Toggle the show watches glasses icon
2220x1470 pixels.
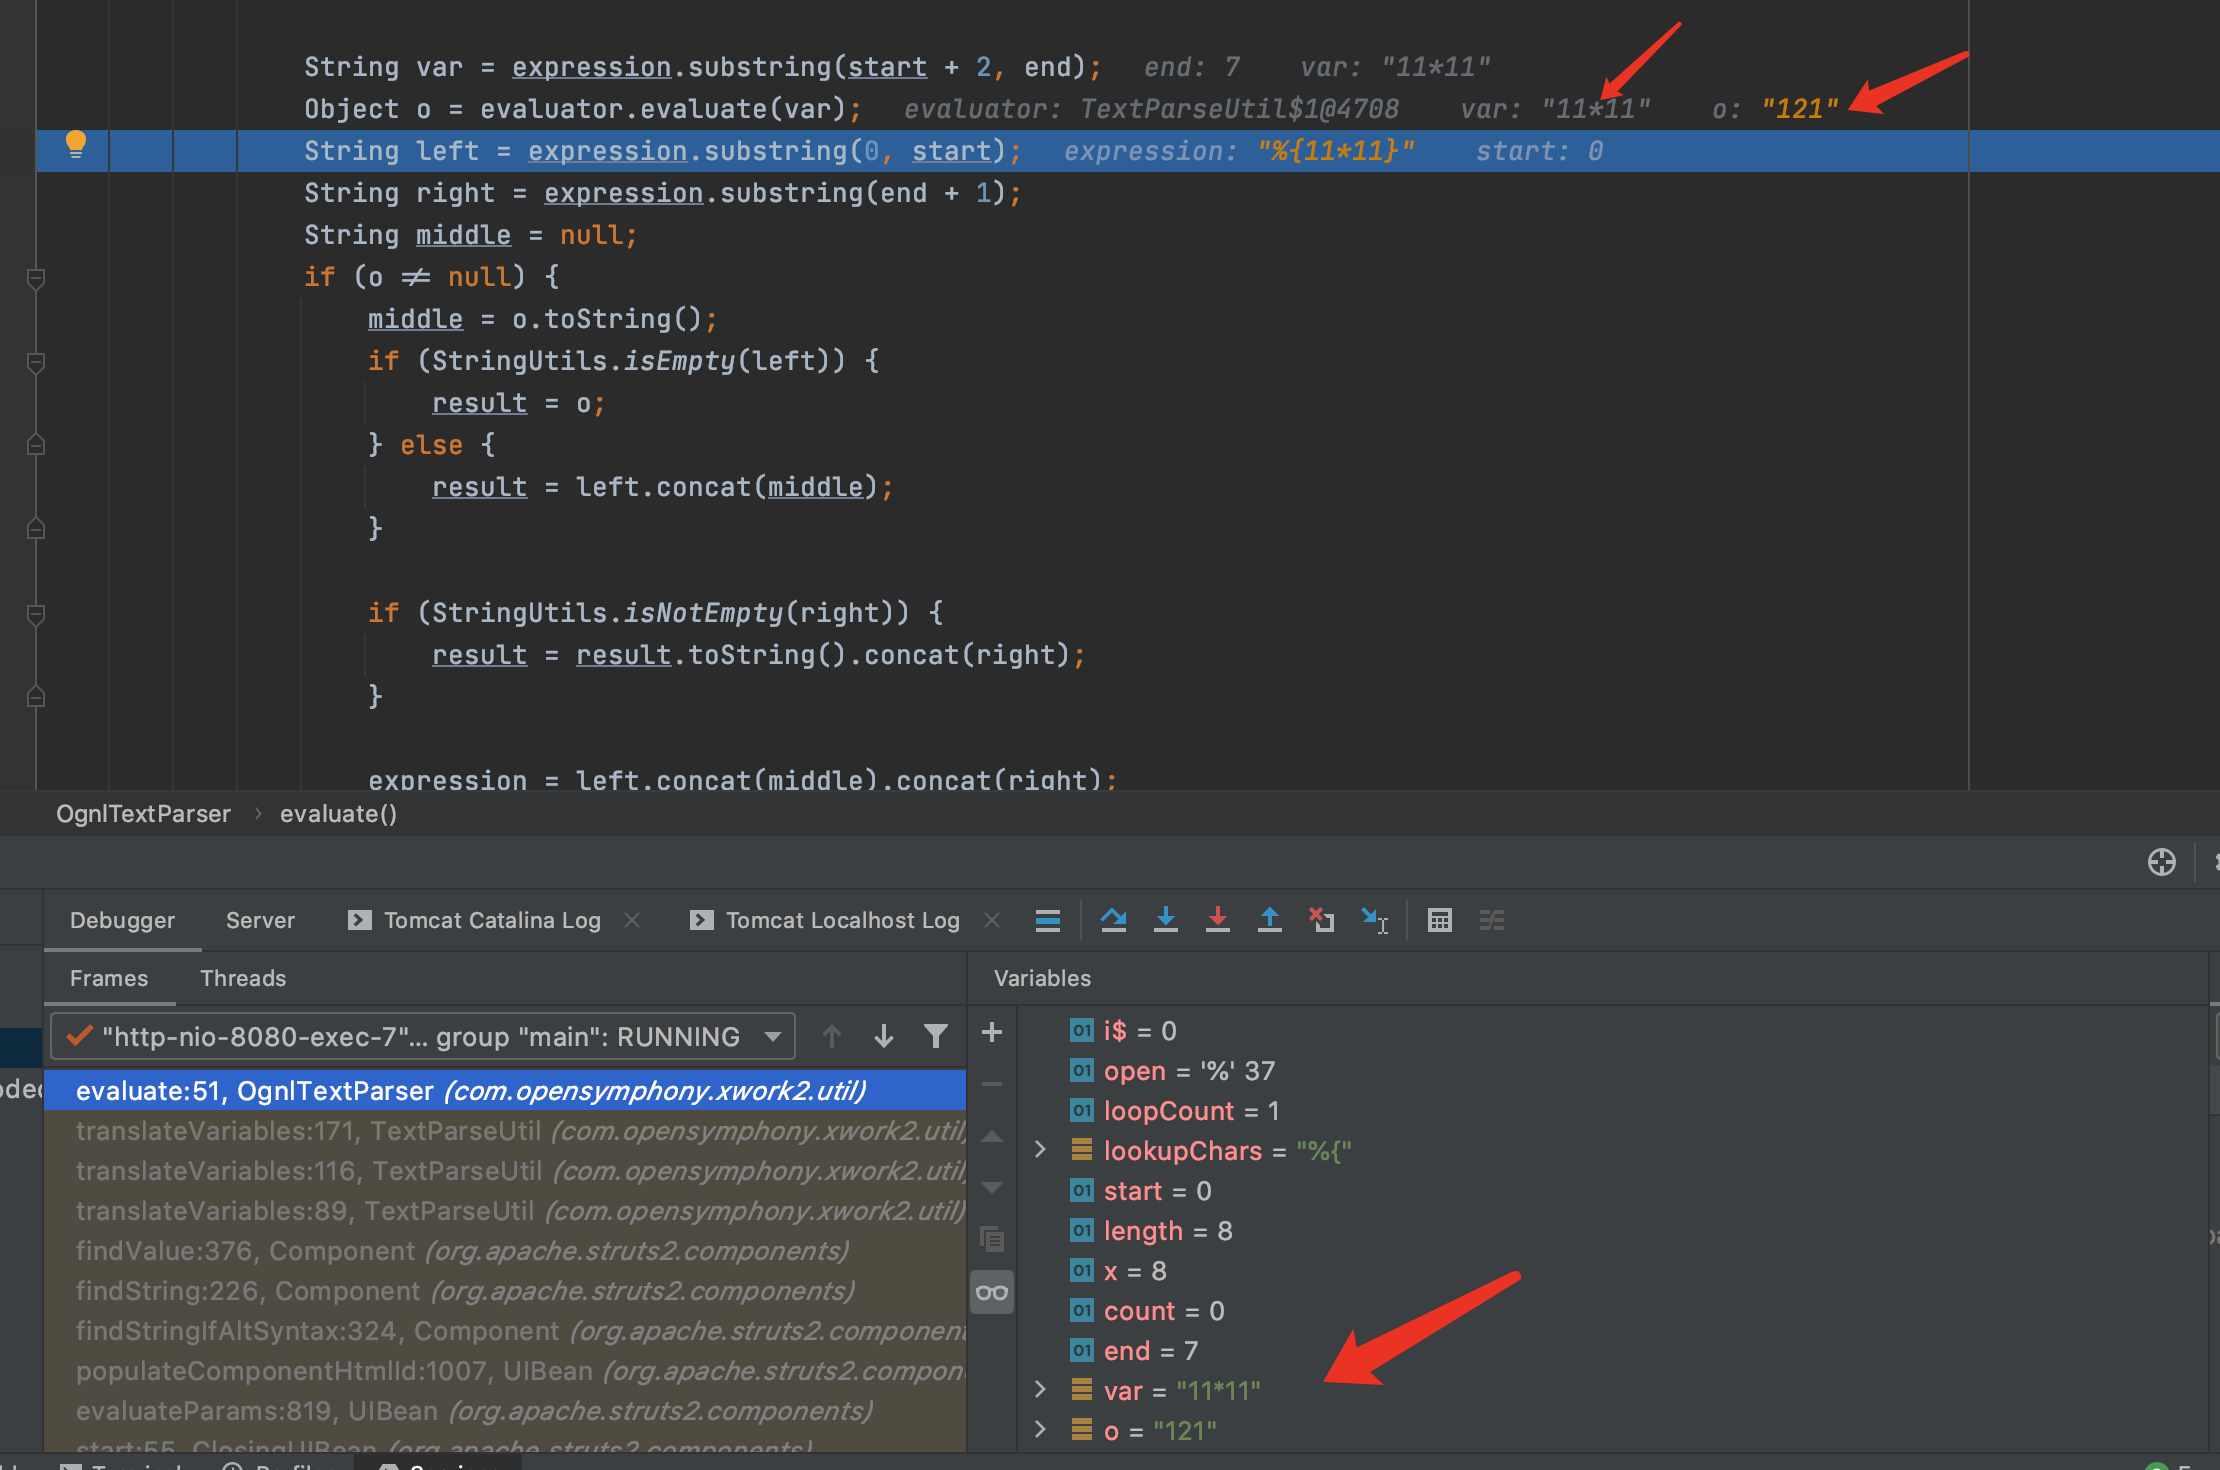pos(992,1292)
